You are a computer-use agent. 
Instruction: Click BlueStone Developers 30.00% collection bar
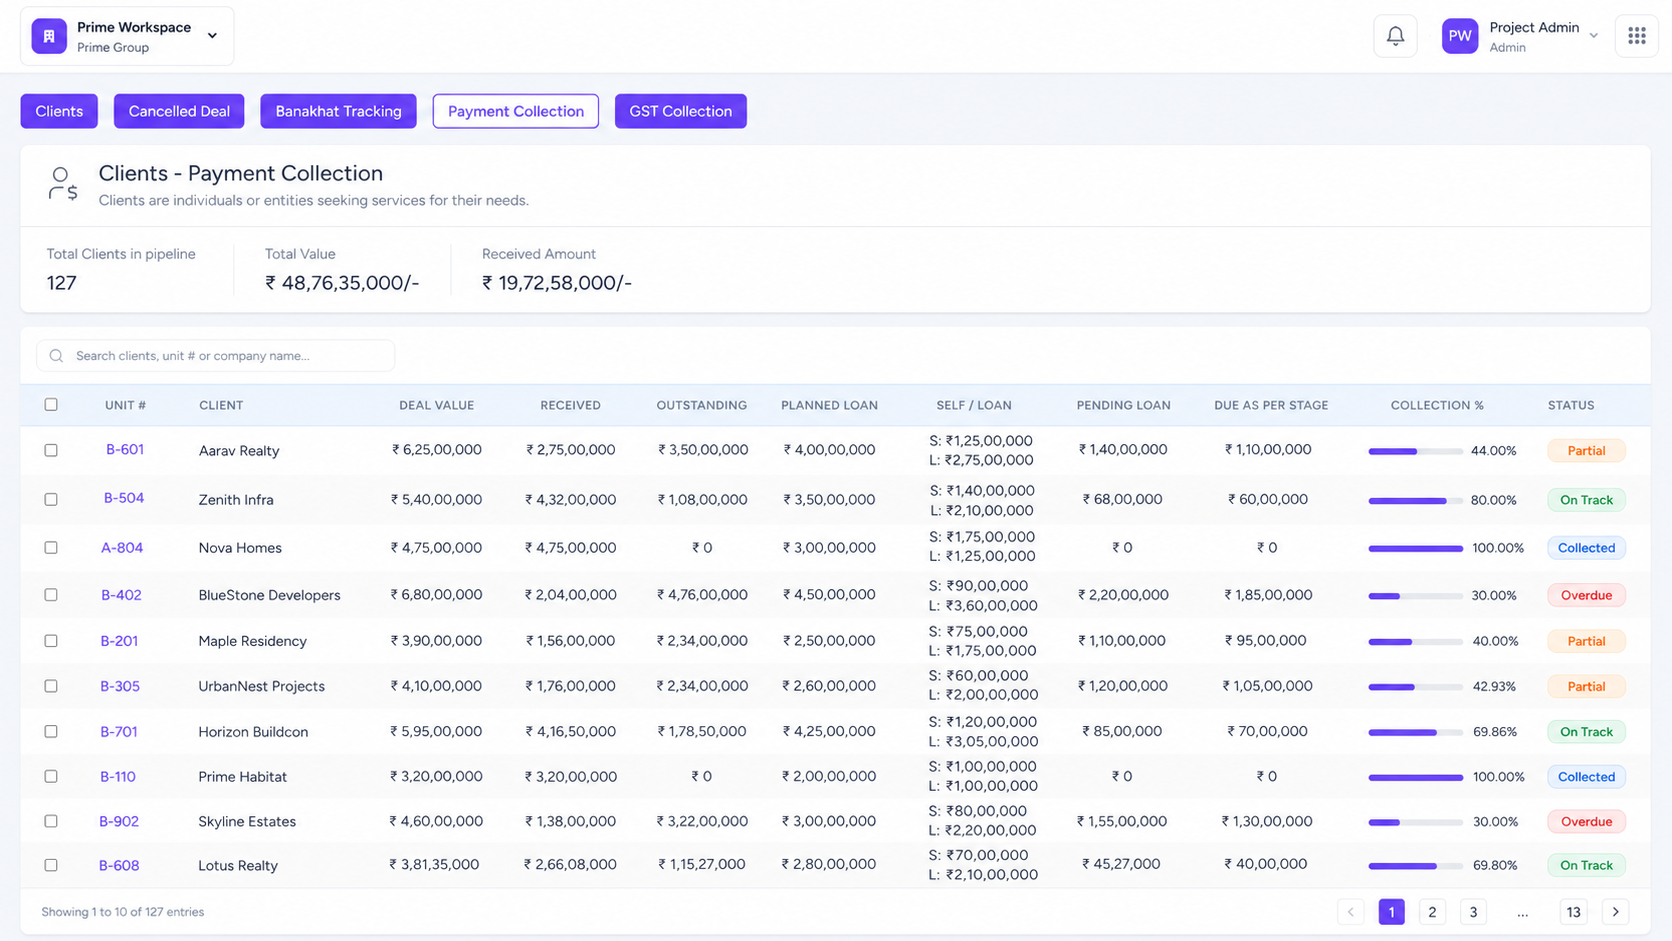[x=1415, y=596]
